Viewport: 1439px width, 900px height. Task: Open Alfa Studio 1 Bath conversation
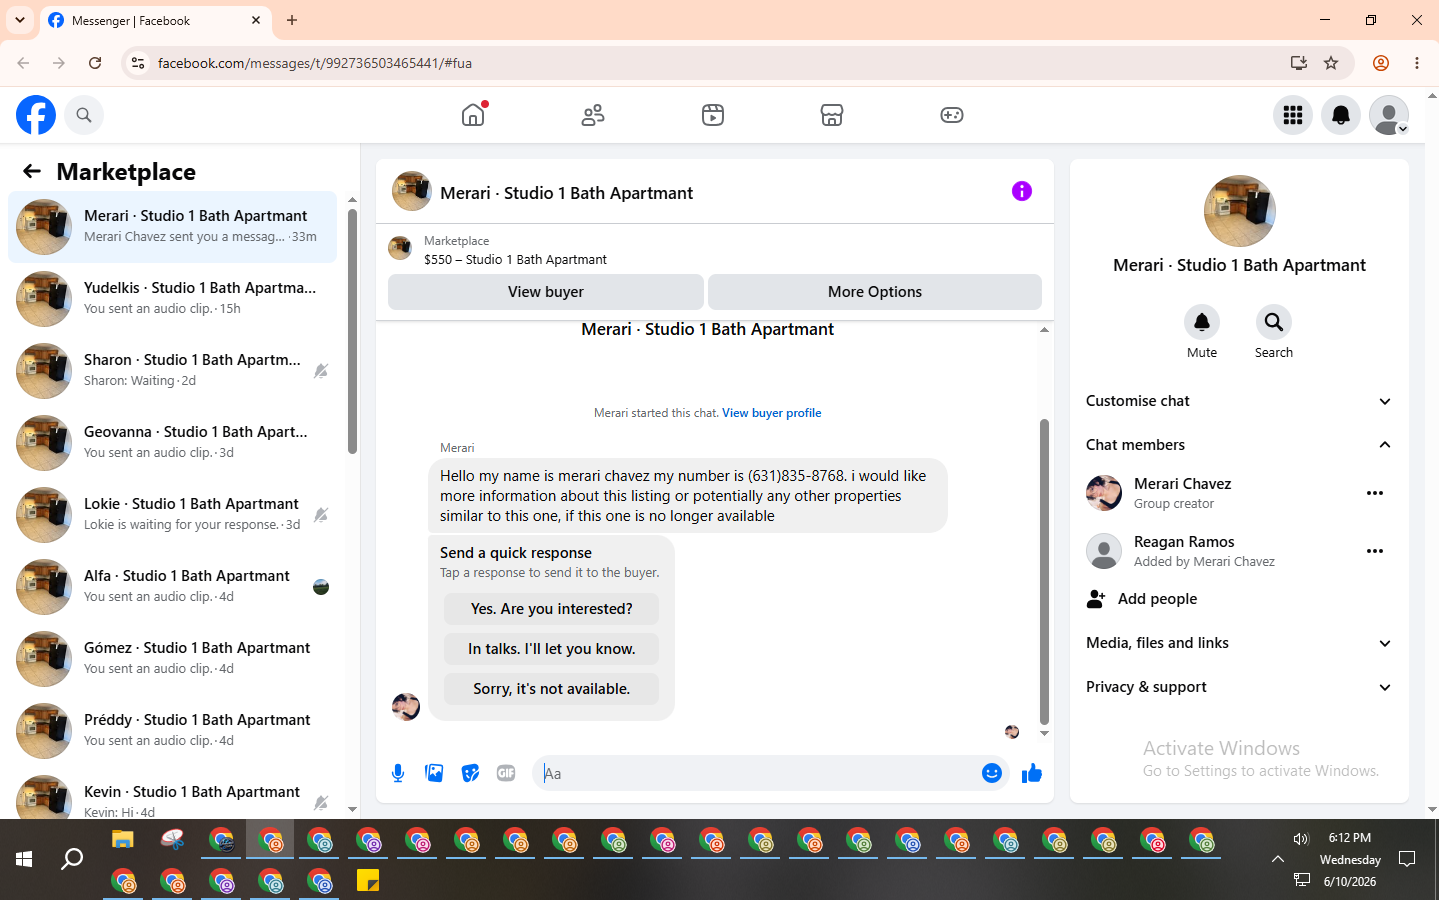[x=172, y=587]
